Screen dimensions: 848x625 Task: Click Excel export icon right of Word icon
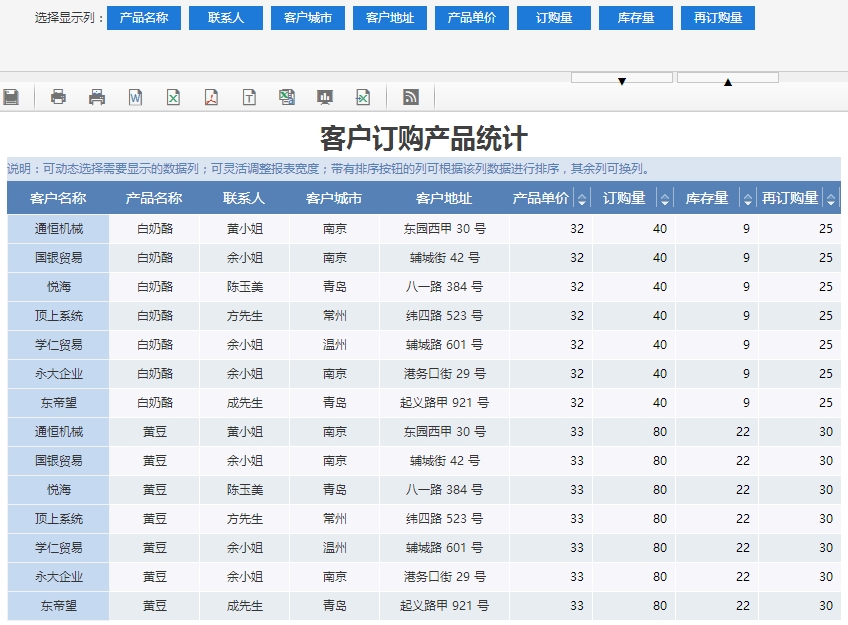[x=173, y=97]
